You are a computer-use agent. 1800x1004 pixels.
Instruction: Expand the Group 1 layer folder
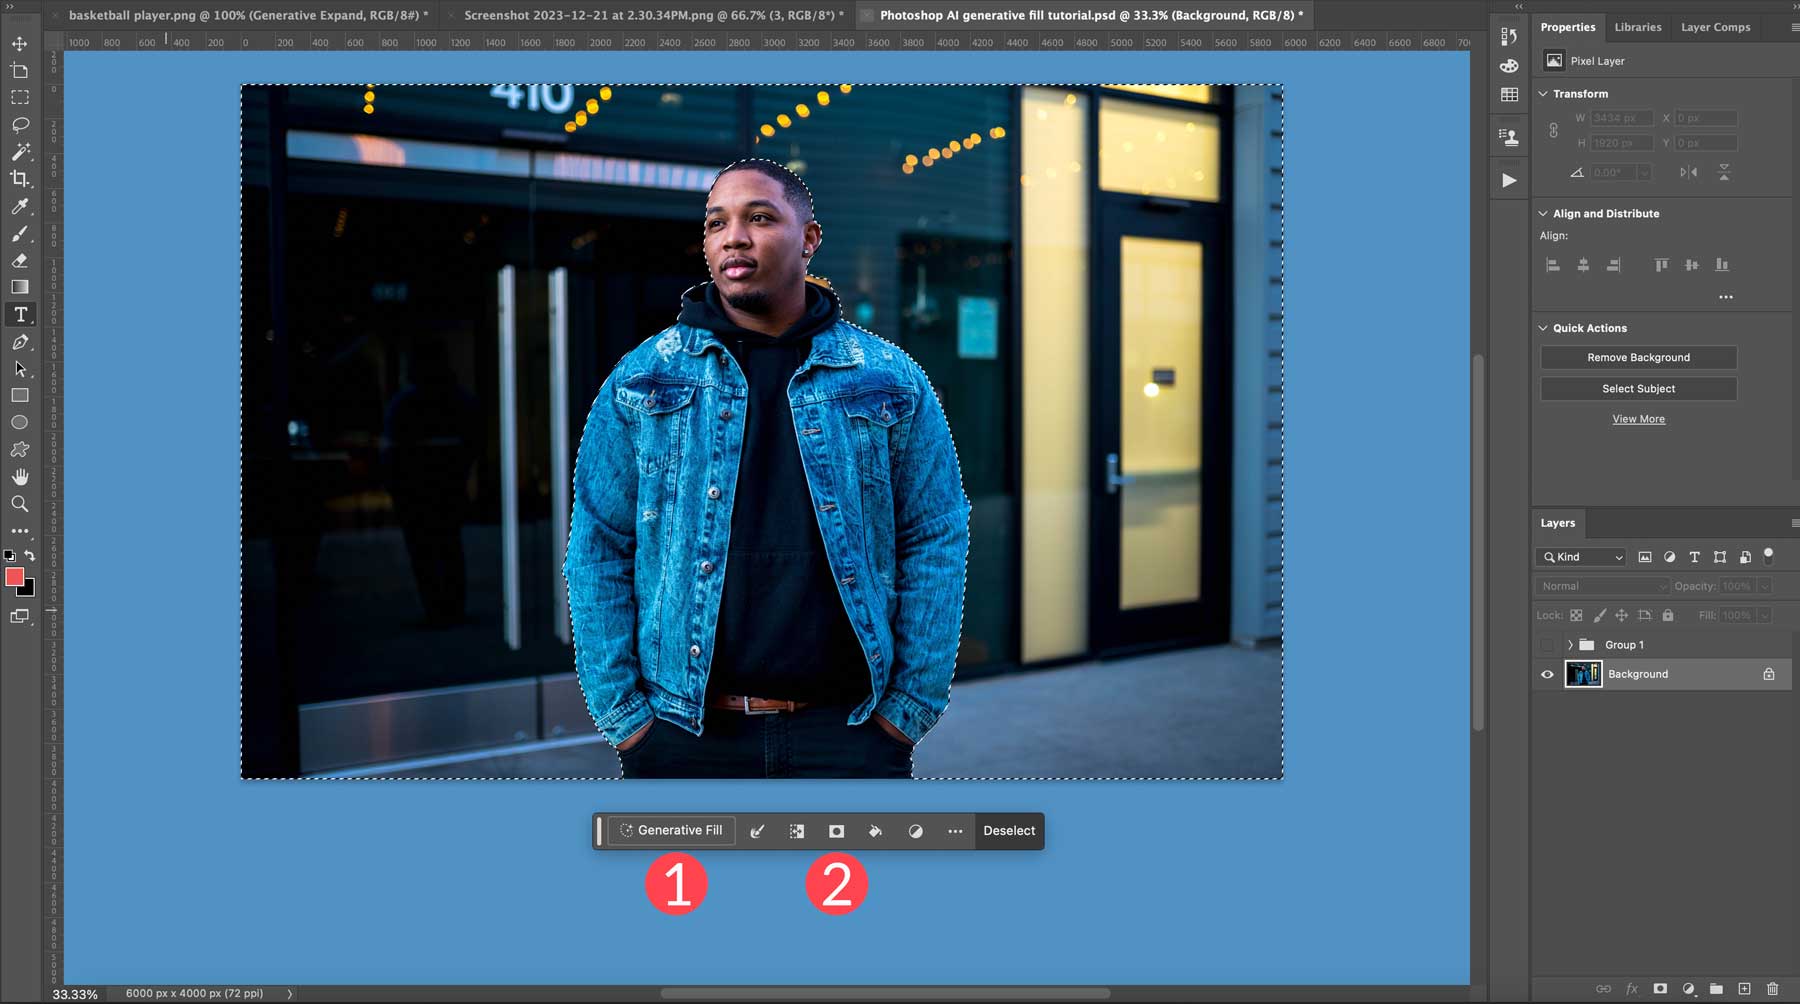point(1570,644)
